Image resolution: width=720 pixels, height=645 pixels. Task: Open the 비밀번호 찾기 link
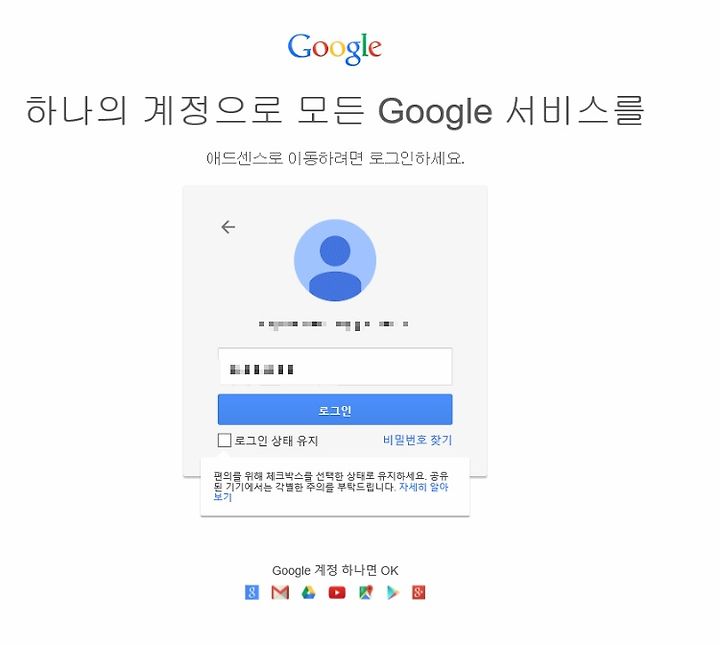pos(417,440)
